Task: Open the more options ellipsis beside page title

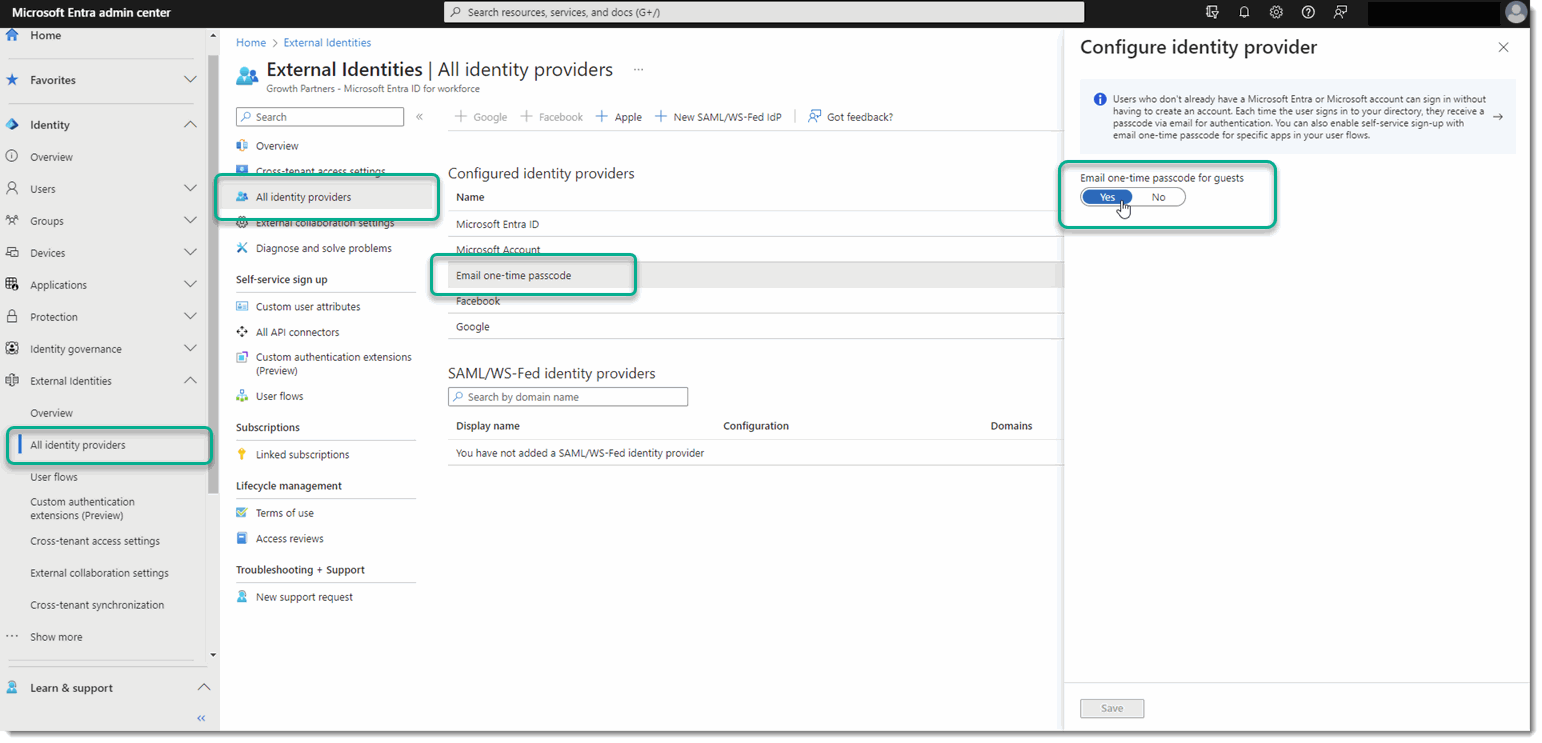Action: pyautogui.click(x=638, y=70)
